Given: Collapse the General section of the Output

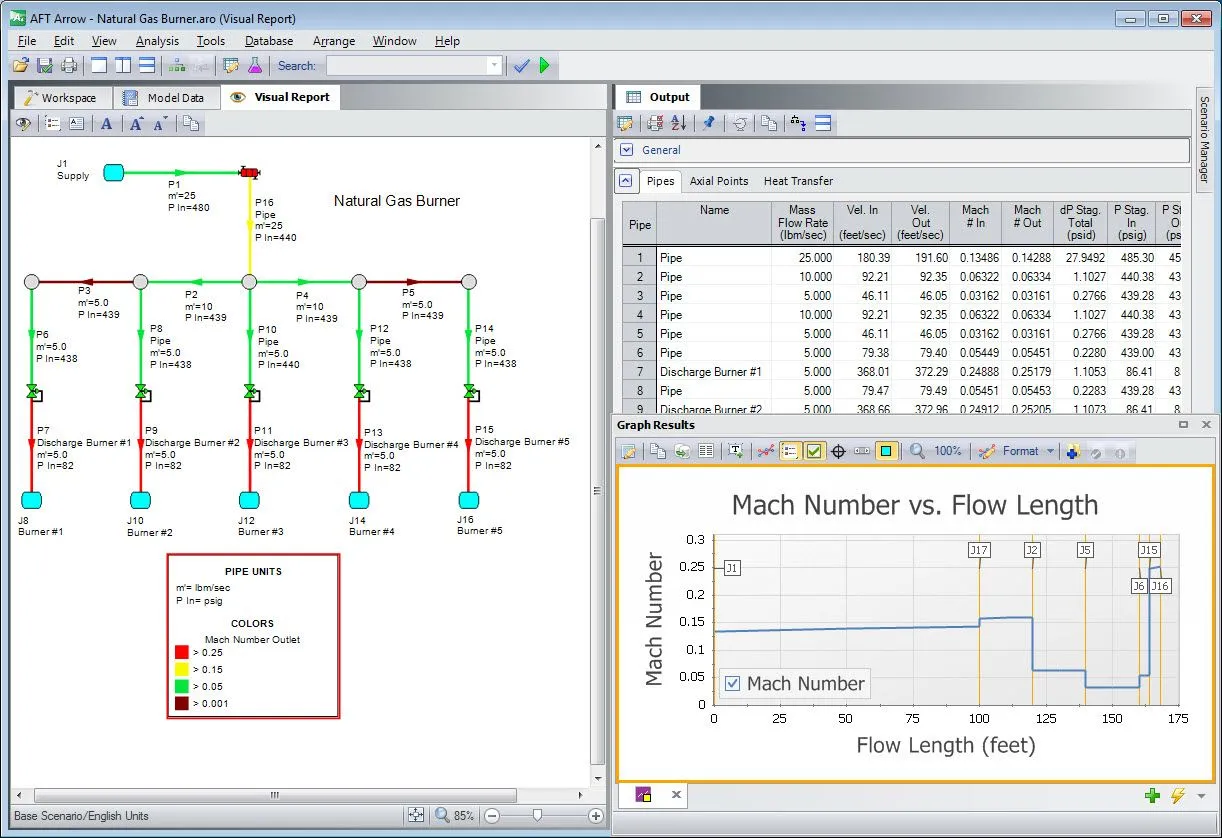Looking at the screenshot, I should (626, 150).
